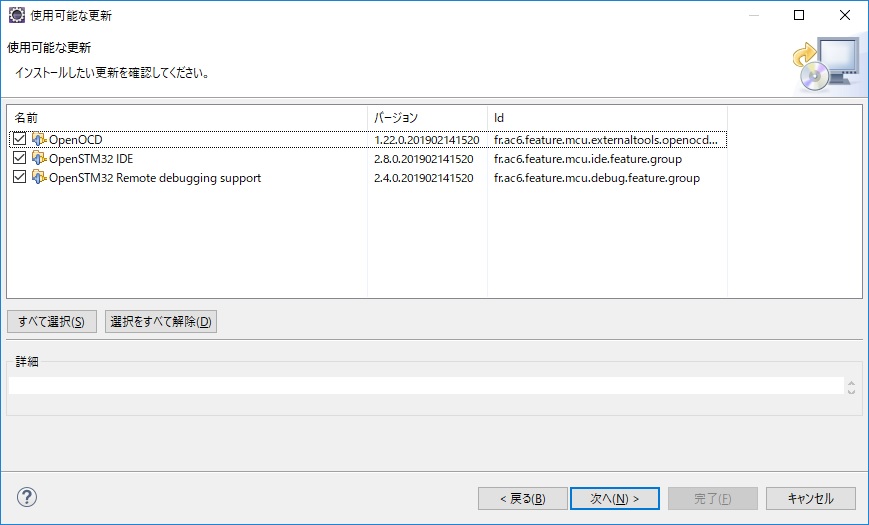
Task: Click 選択をすべて解除(D) button
Action: (x=161, y=322)
